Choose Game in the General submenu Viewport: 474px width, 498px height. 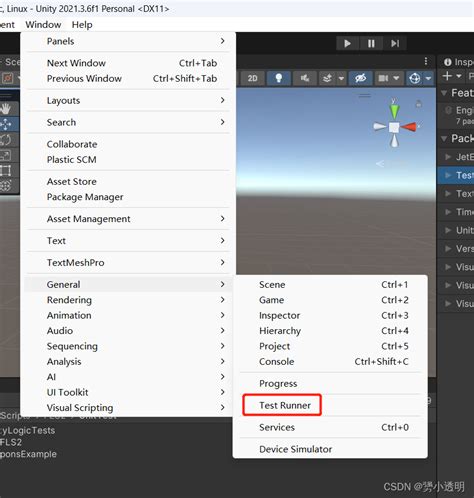click(x=330, y=300)
